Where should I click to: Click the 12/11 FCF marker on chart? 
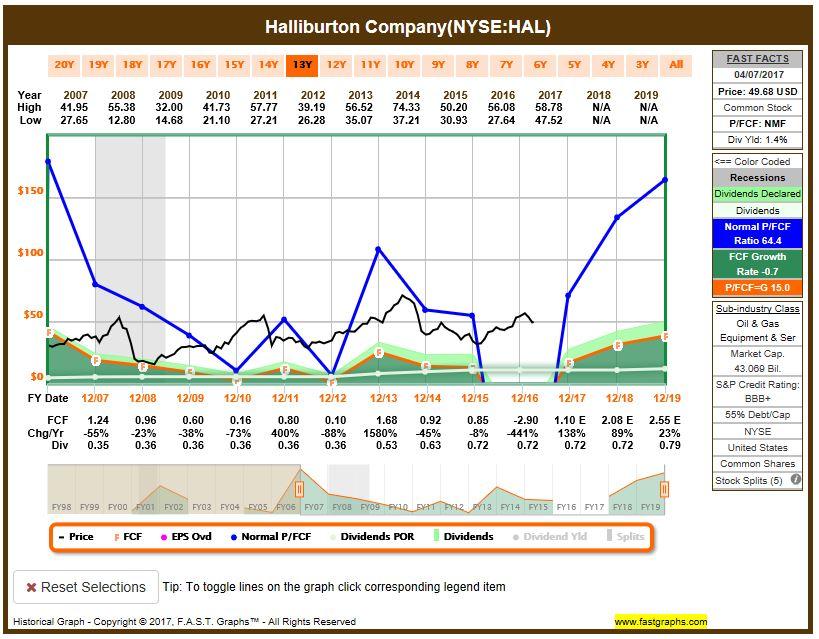pyautogui.click(x=285, y=369)
